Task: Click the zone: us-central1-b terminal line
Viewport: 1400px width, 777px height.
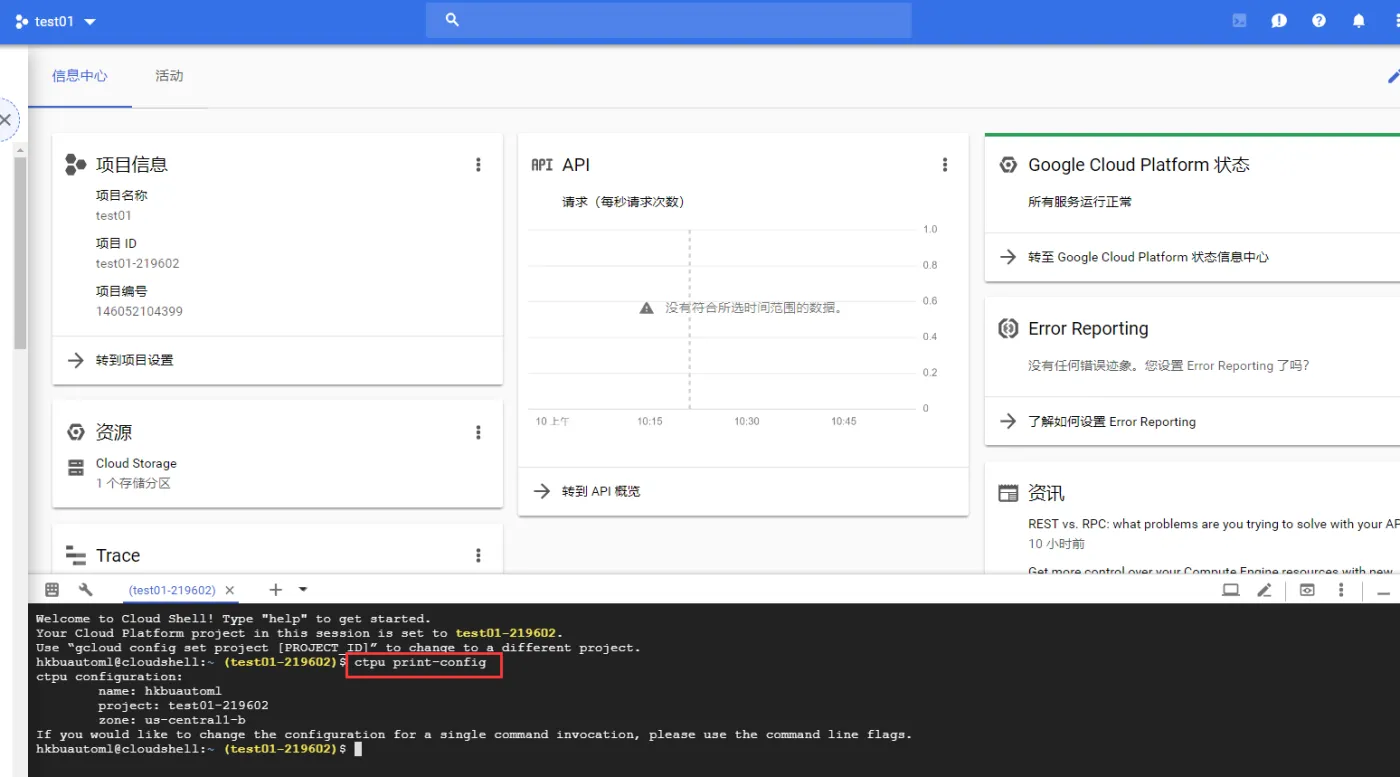Action: click(x=172, y=720)
